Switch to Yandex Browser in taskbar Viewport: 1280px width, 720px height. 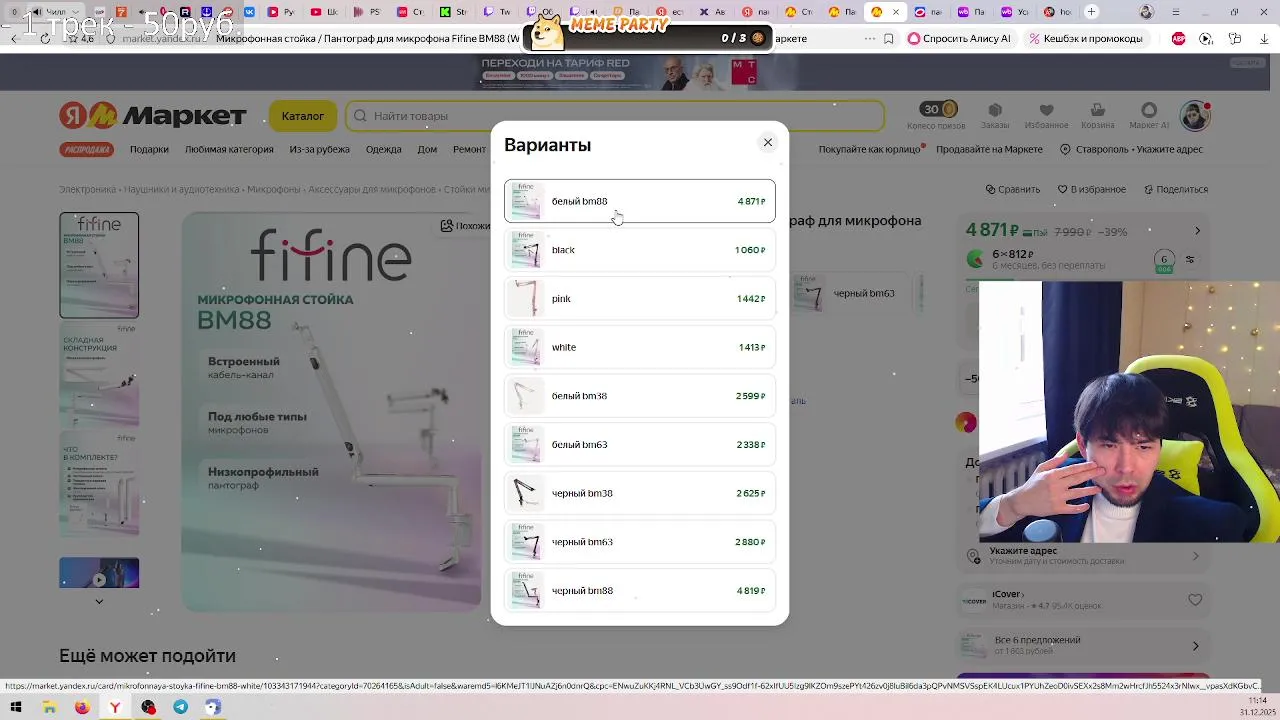(x=115, y=707)
